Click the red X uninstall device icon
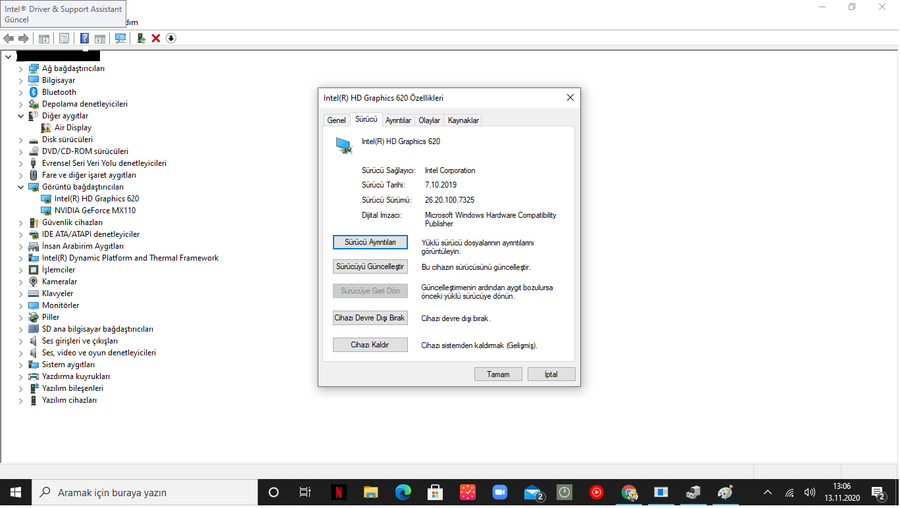900x508 pixels. click(156, 38)
